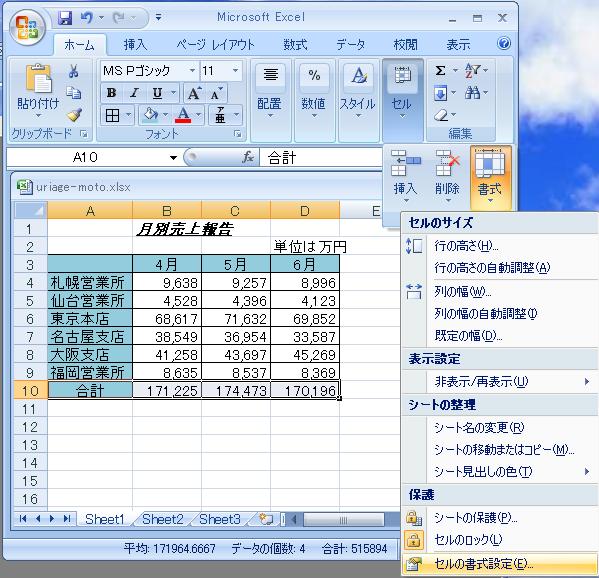Click the AutoSum sigma icon
The width and height of the screenshot is (599, 578).
click(x=440, y=70)
